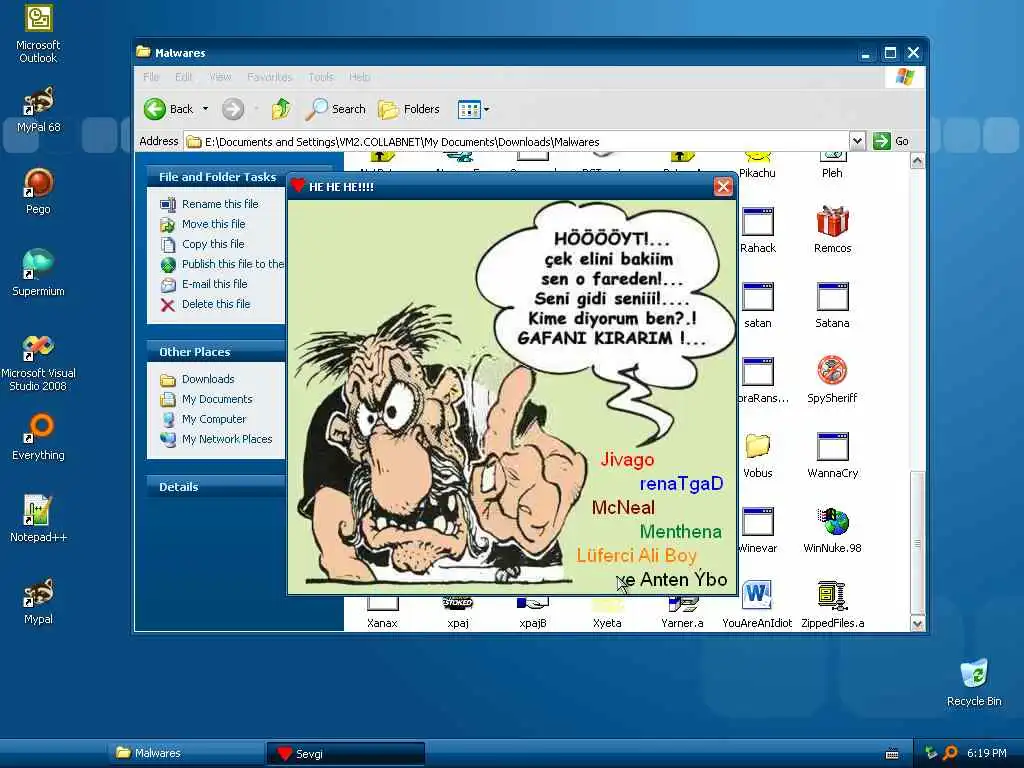Click inside the Address path field
This screenshot has width=1024, height=768.
[x=516, y=141]
